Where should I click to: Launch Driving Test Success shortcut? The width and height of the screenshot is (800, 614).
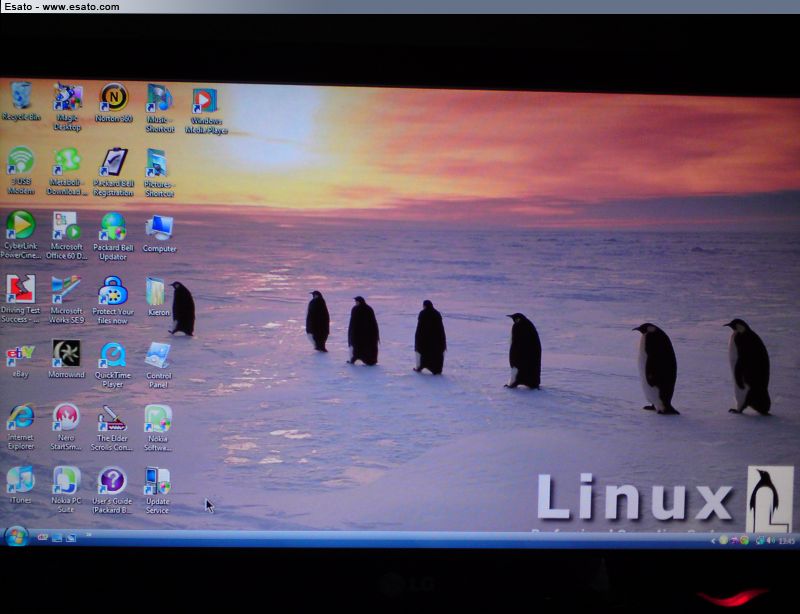pos(20,299)
